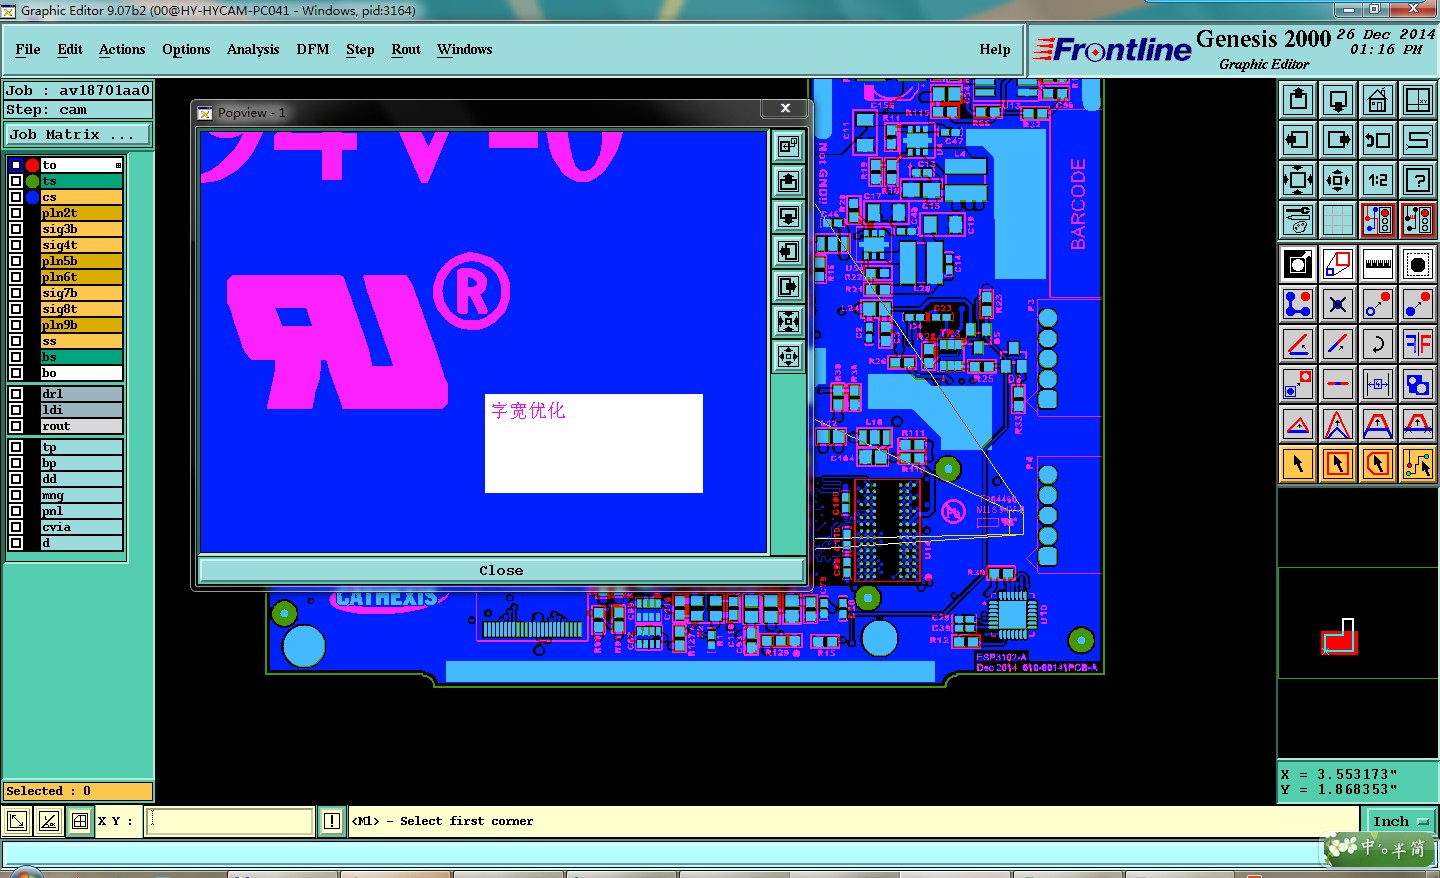Click the dimension measure icon with arrows

tap(1378, 384)
